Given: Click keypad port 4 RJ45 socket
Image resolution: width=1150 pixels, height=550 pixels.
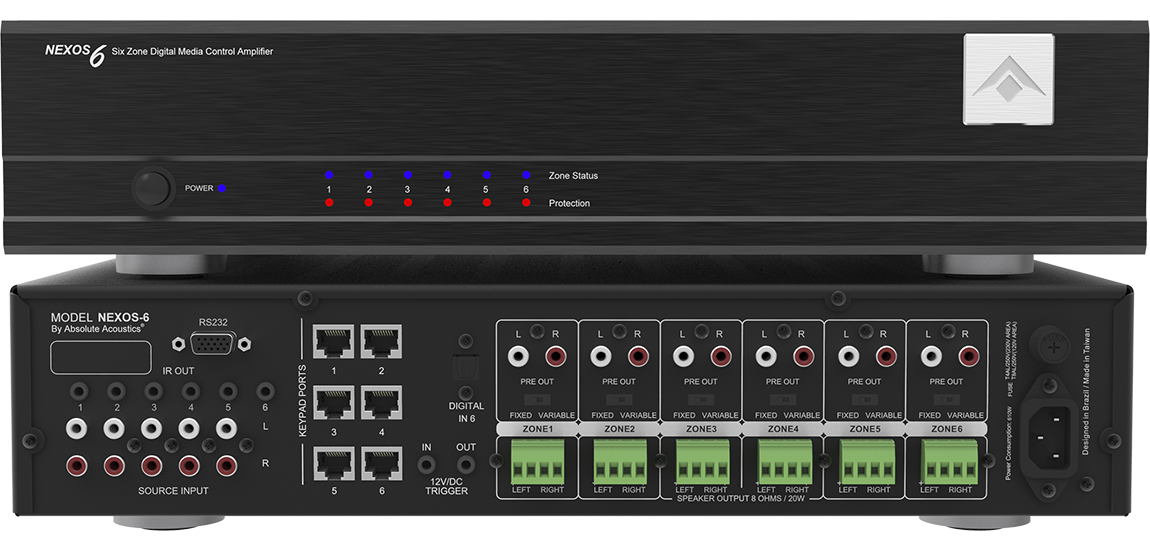Looking at the screenshot, I should (x=381, y=403).
